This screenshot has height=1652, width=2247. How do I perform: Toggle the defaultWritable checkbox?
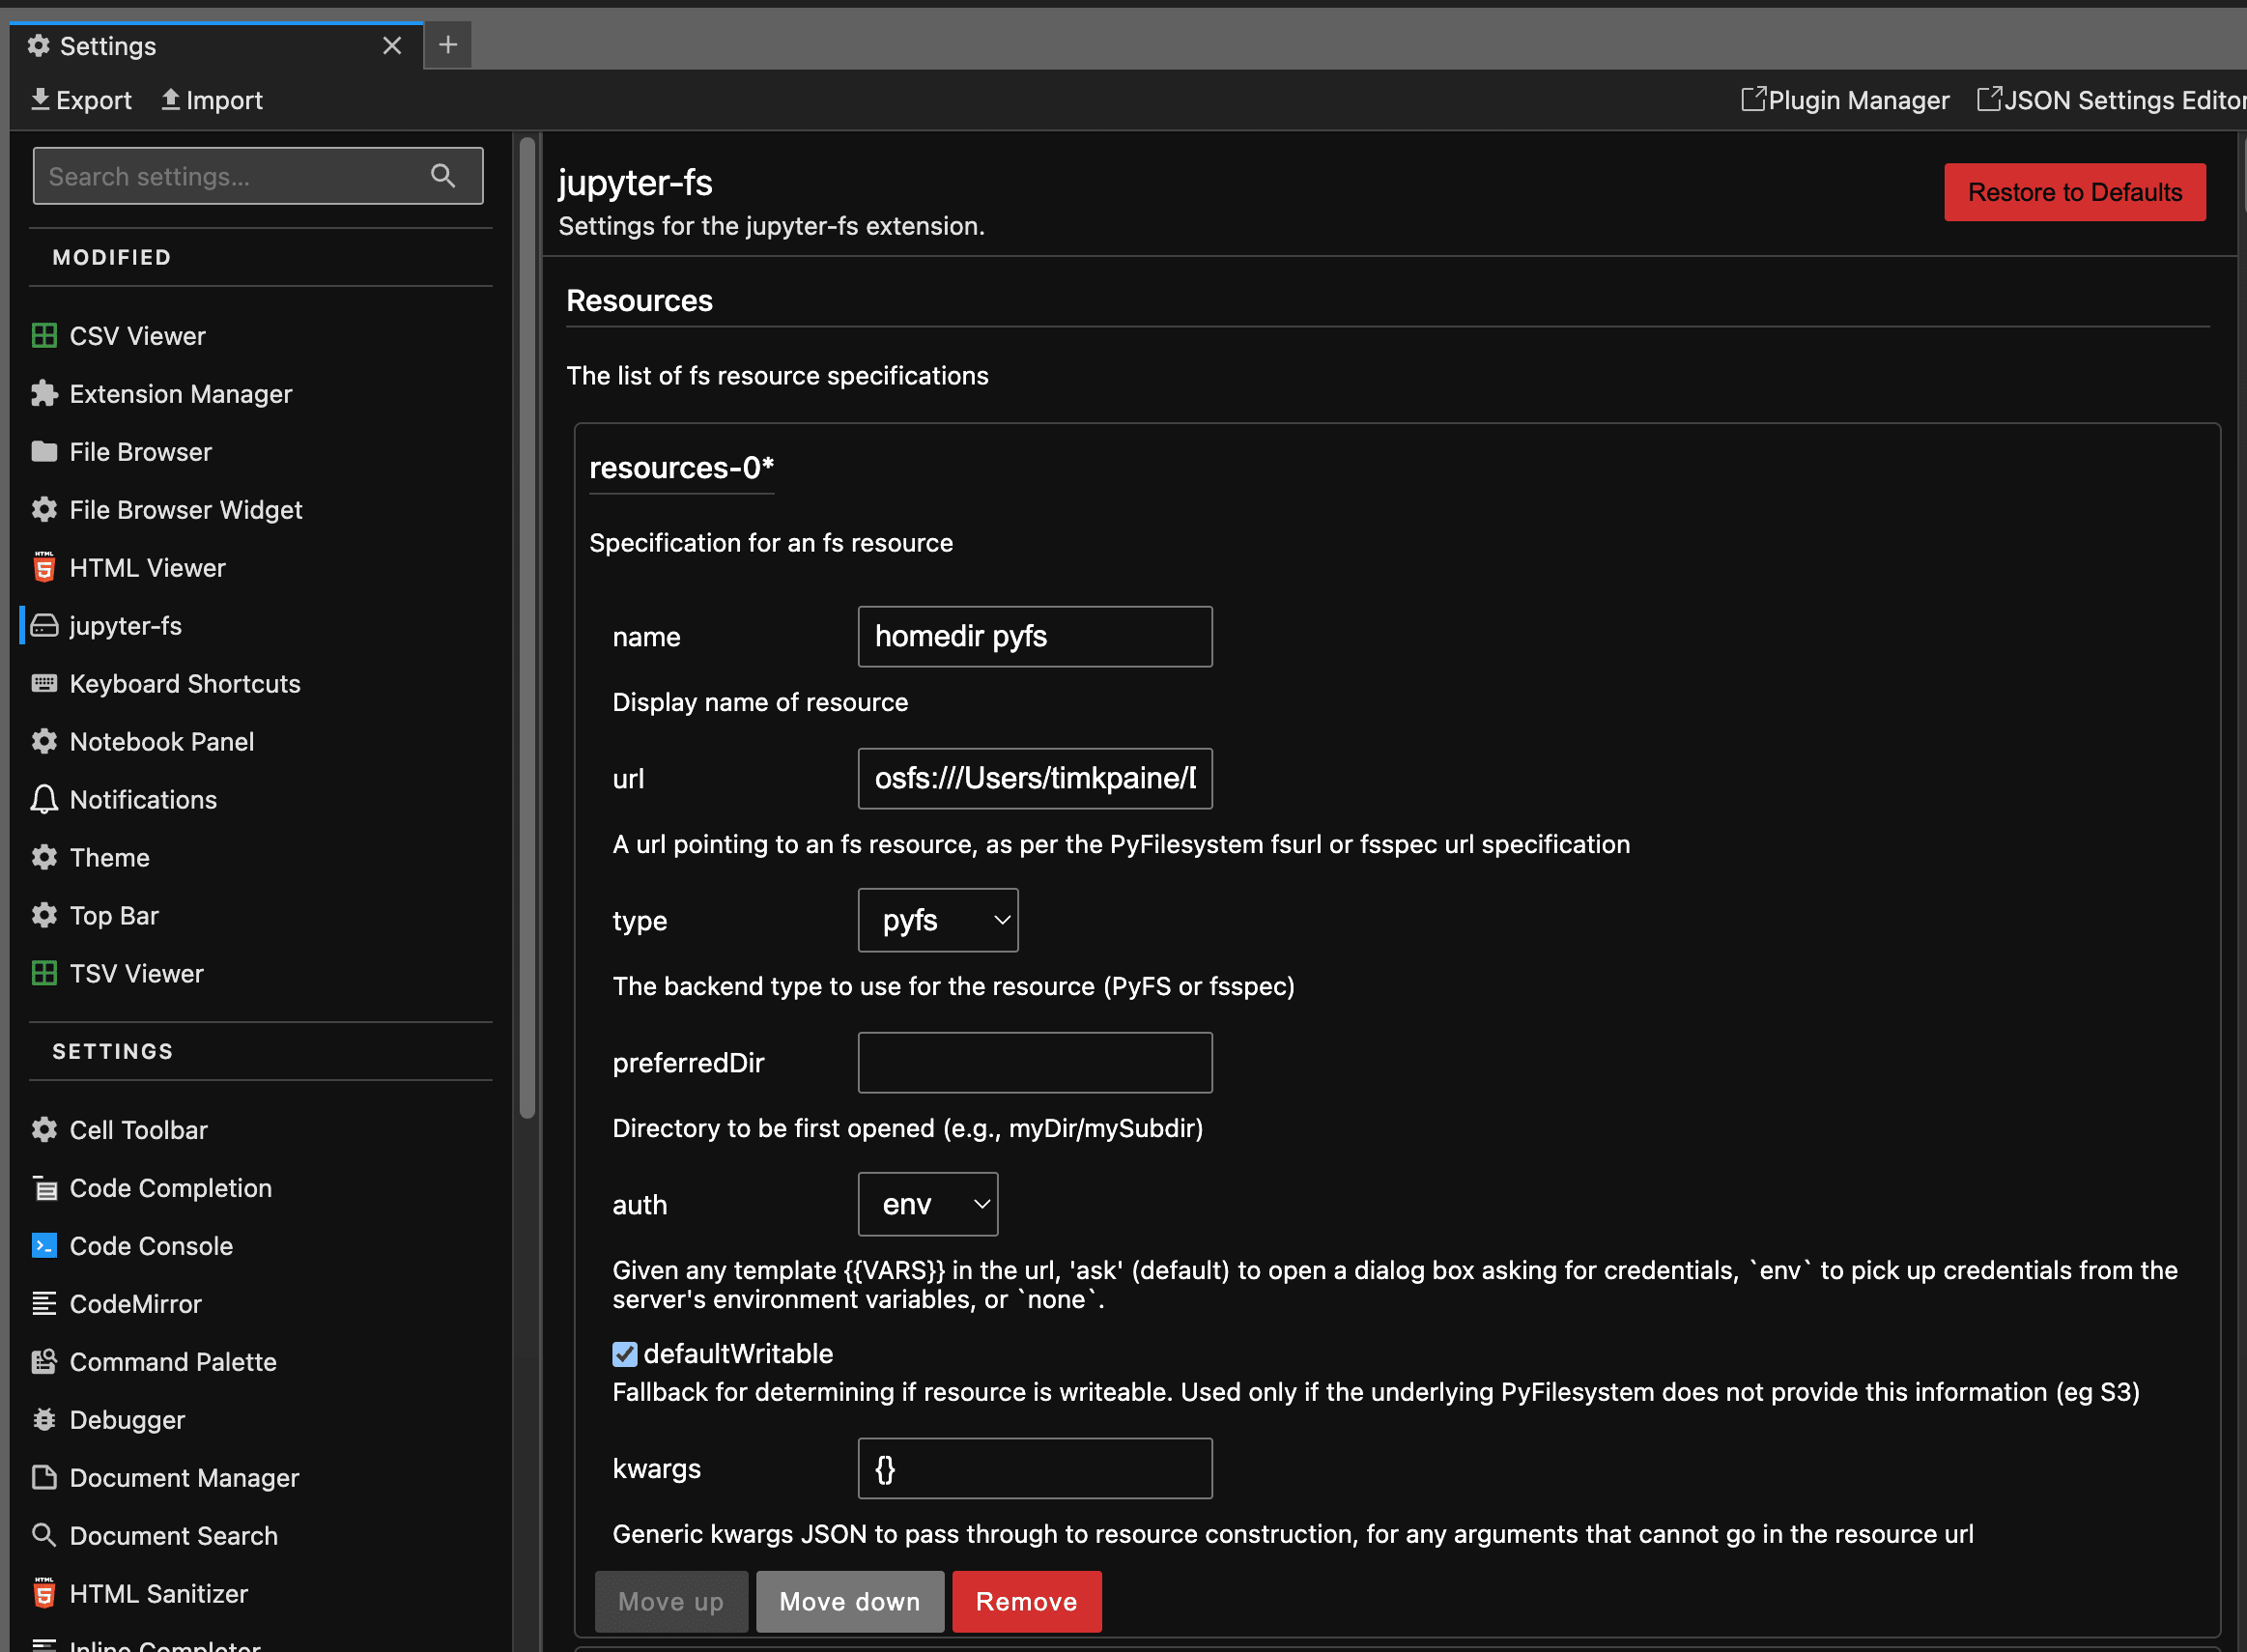pyautogui.click(x=625, y=1354)
